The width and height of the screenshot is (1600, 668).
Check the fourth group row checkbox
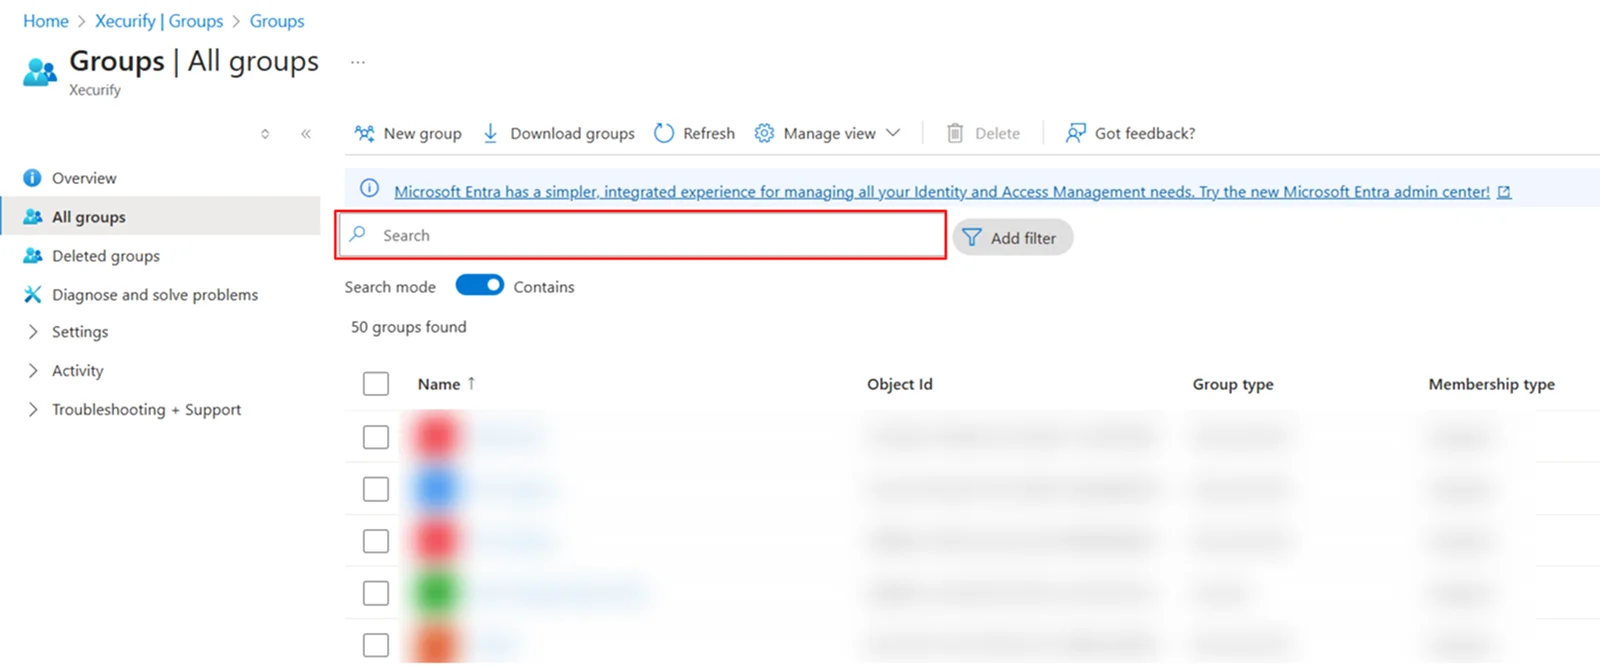(376, 593)
